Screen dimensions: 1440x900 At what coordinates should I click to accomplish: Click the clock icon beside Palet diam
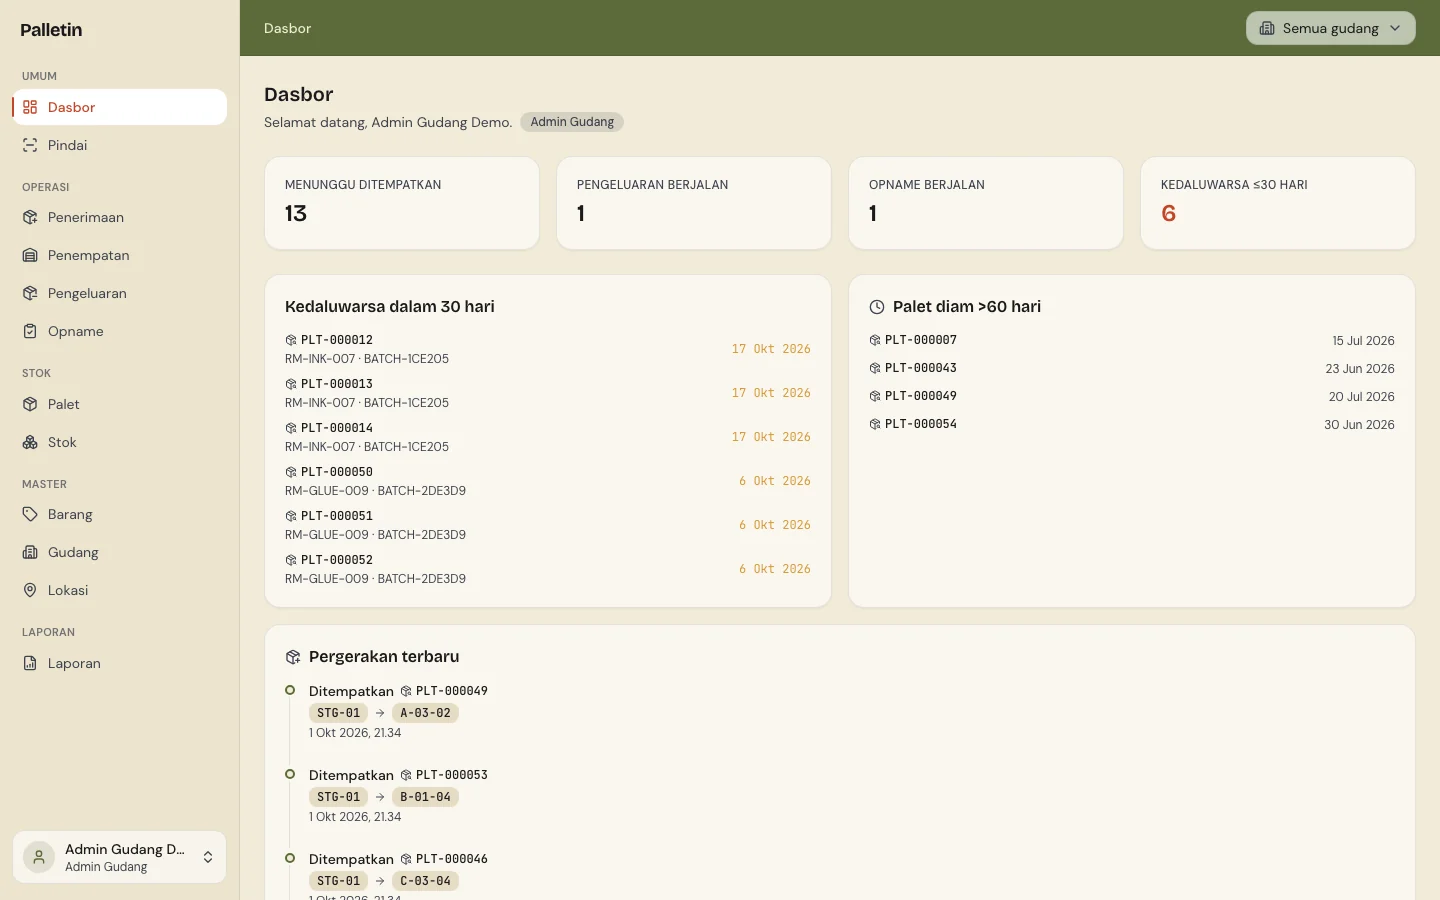pyautogui.click(x=877, y=307)
